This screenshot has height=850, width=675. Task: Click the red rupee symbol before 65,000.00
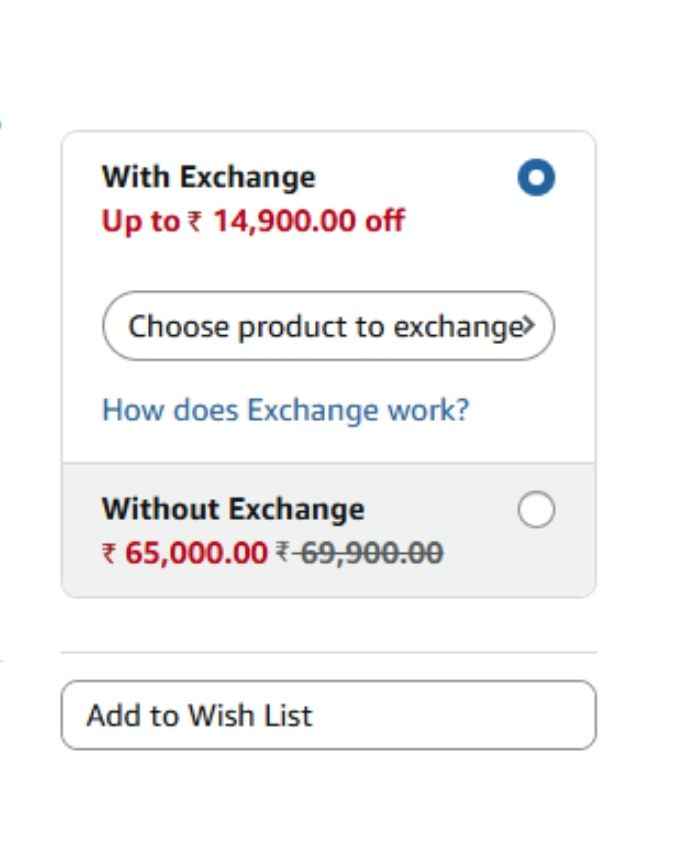[109, 553]
